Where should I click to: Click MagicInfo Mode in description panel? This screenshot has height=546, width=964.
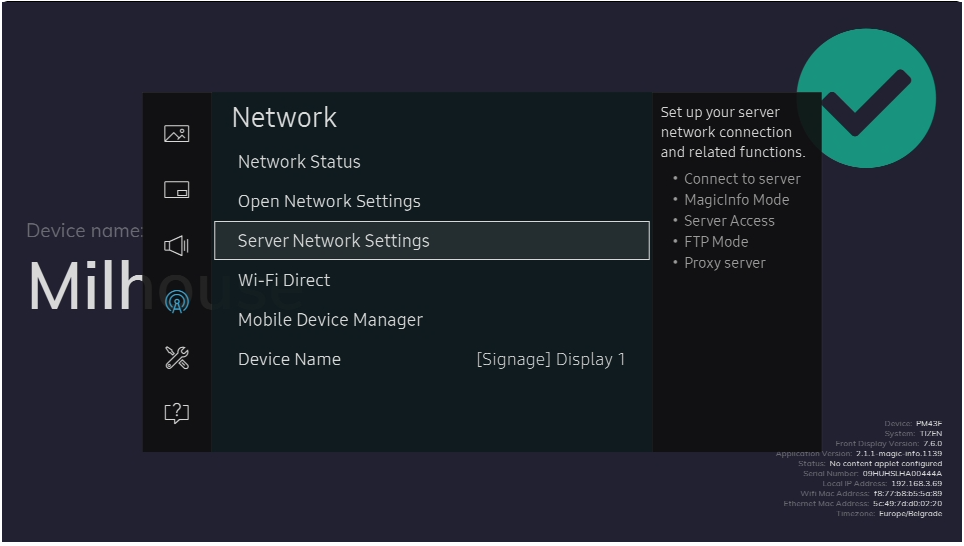(x=736, y=200)
